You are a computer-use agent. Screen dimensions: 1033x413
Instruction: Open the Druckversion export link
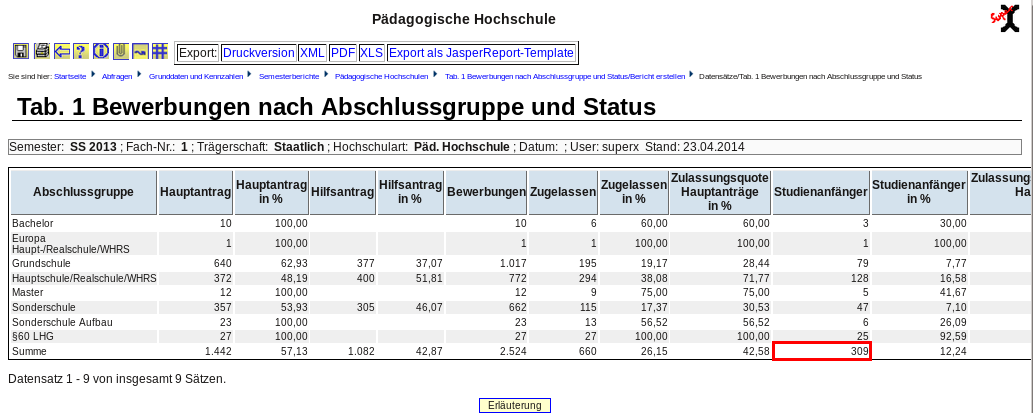(x=258, y=53)
